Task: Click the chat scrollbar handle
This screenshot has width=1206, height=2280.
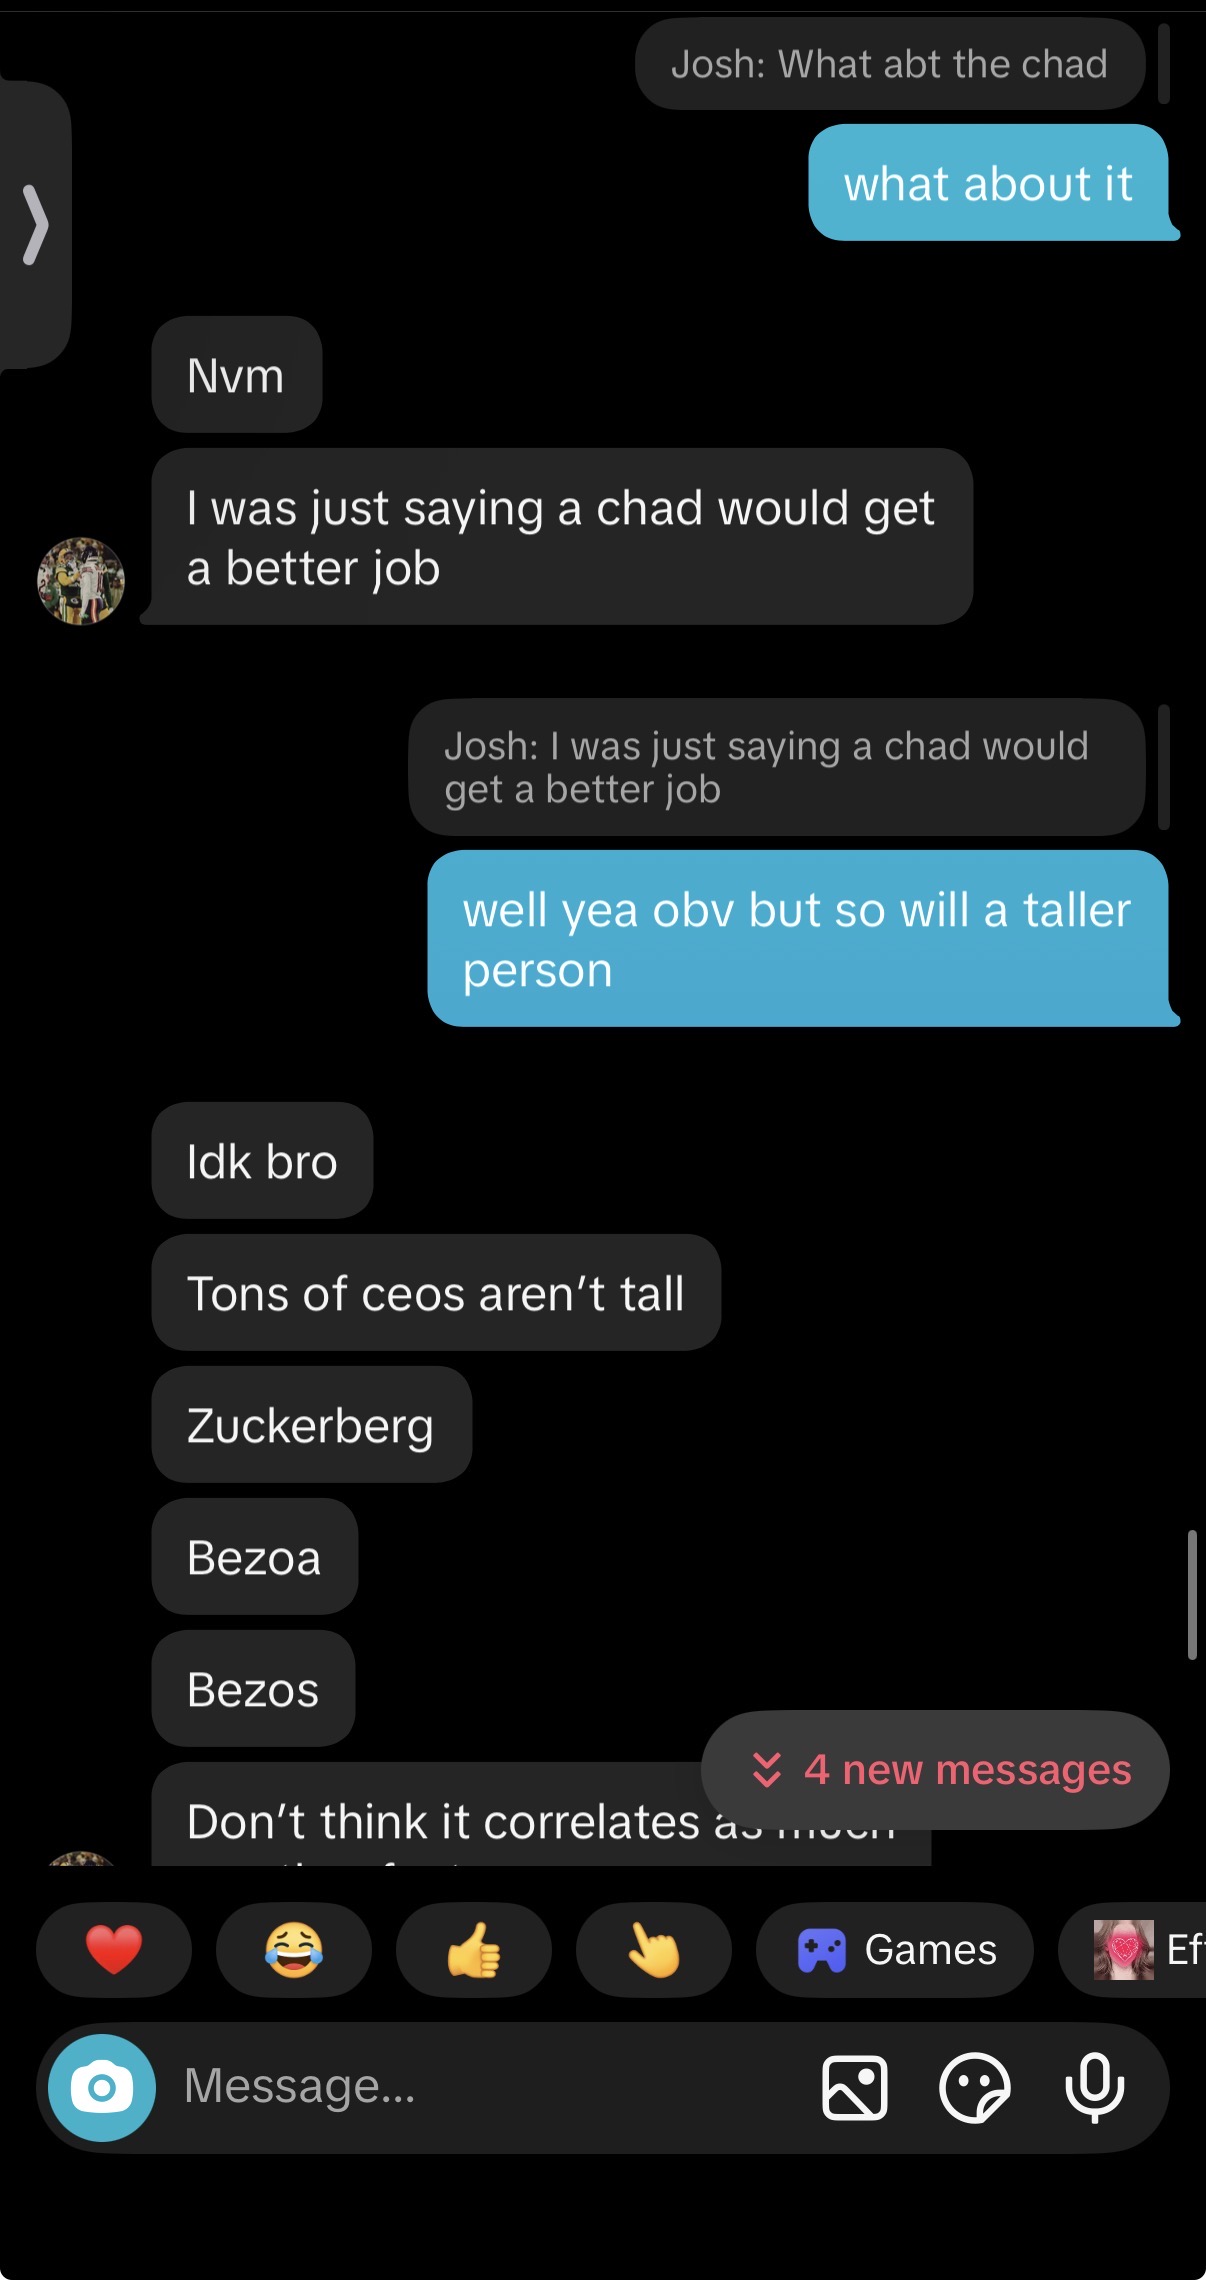Action: (1191, 1594)
